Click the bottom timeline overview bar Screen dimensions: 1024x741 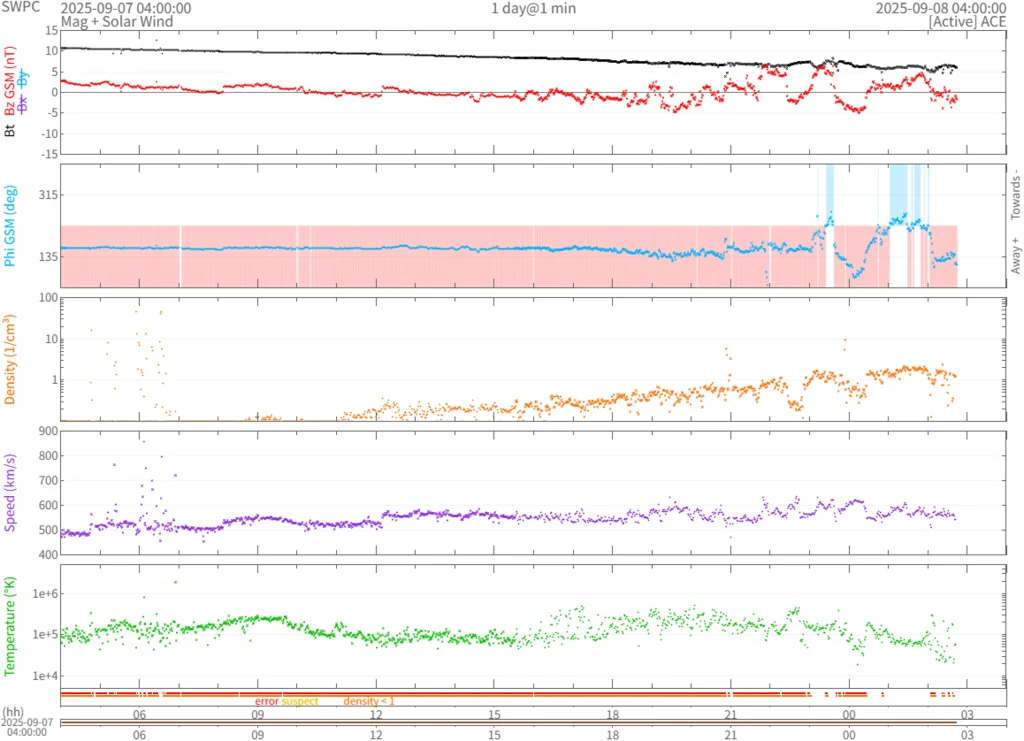pos(508,723)
